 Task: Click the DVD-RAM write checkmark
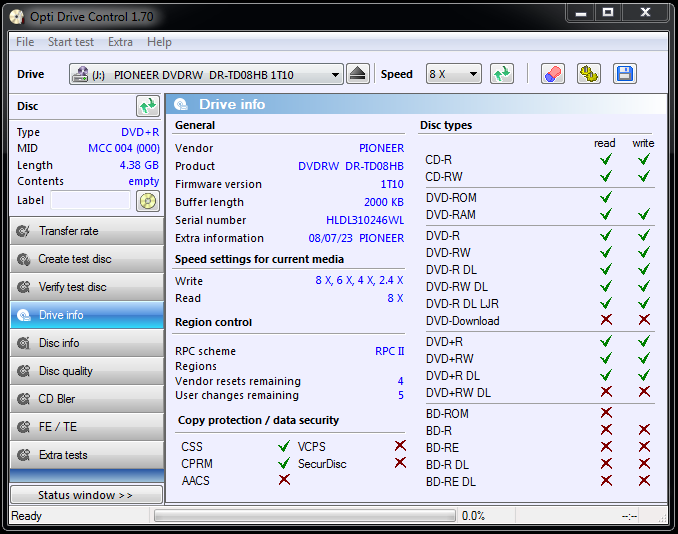[x=644, y=214]
